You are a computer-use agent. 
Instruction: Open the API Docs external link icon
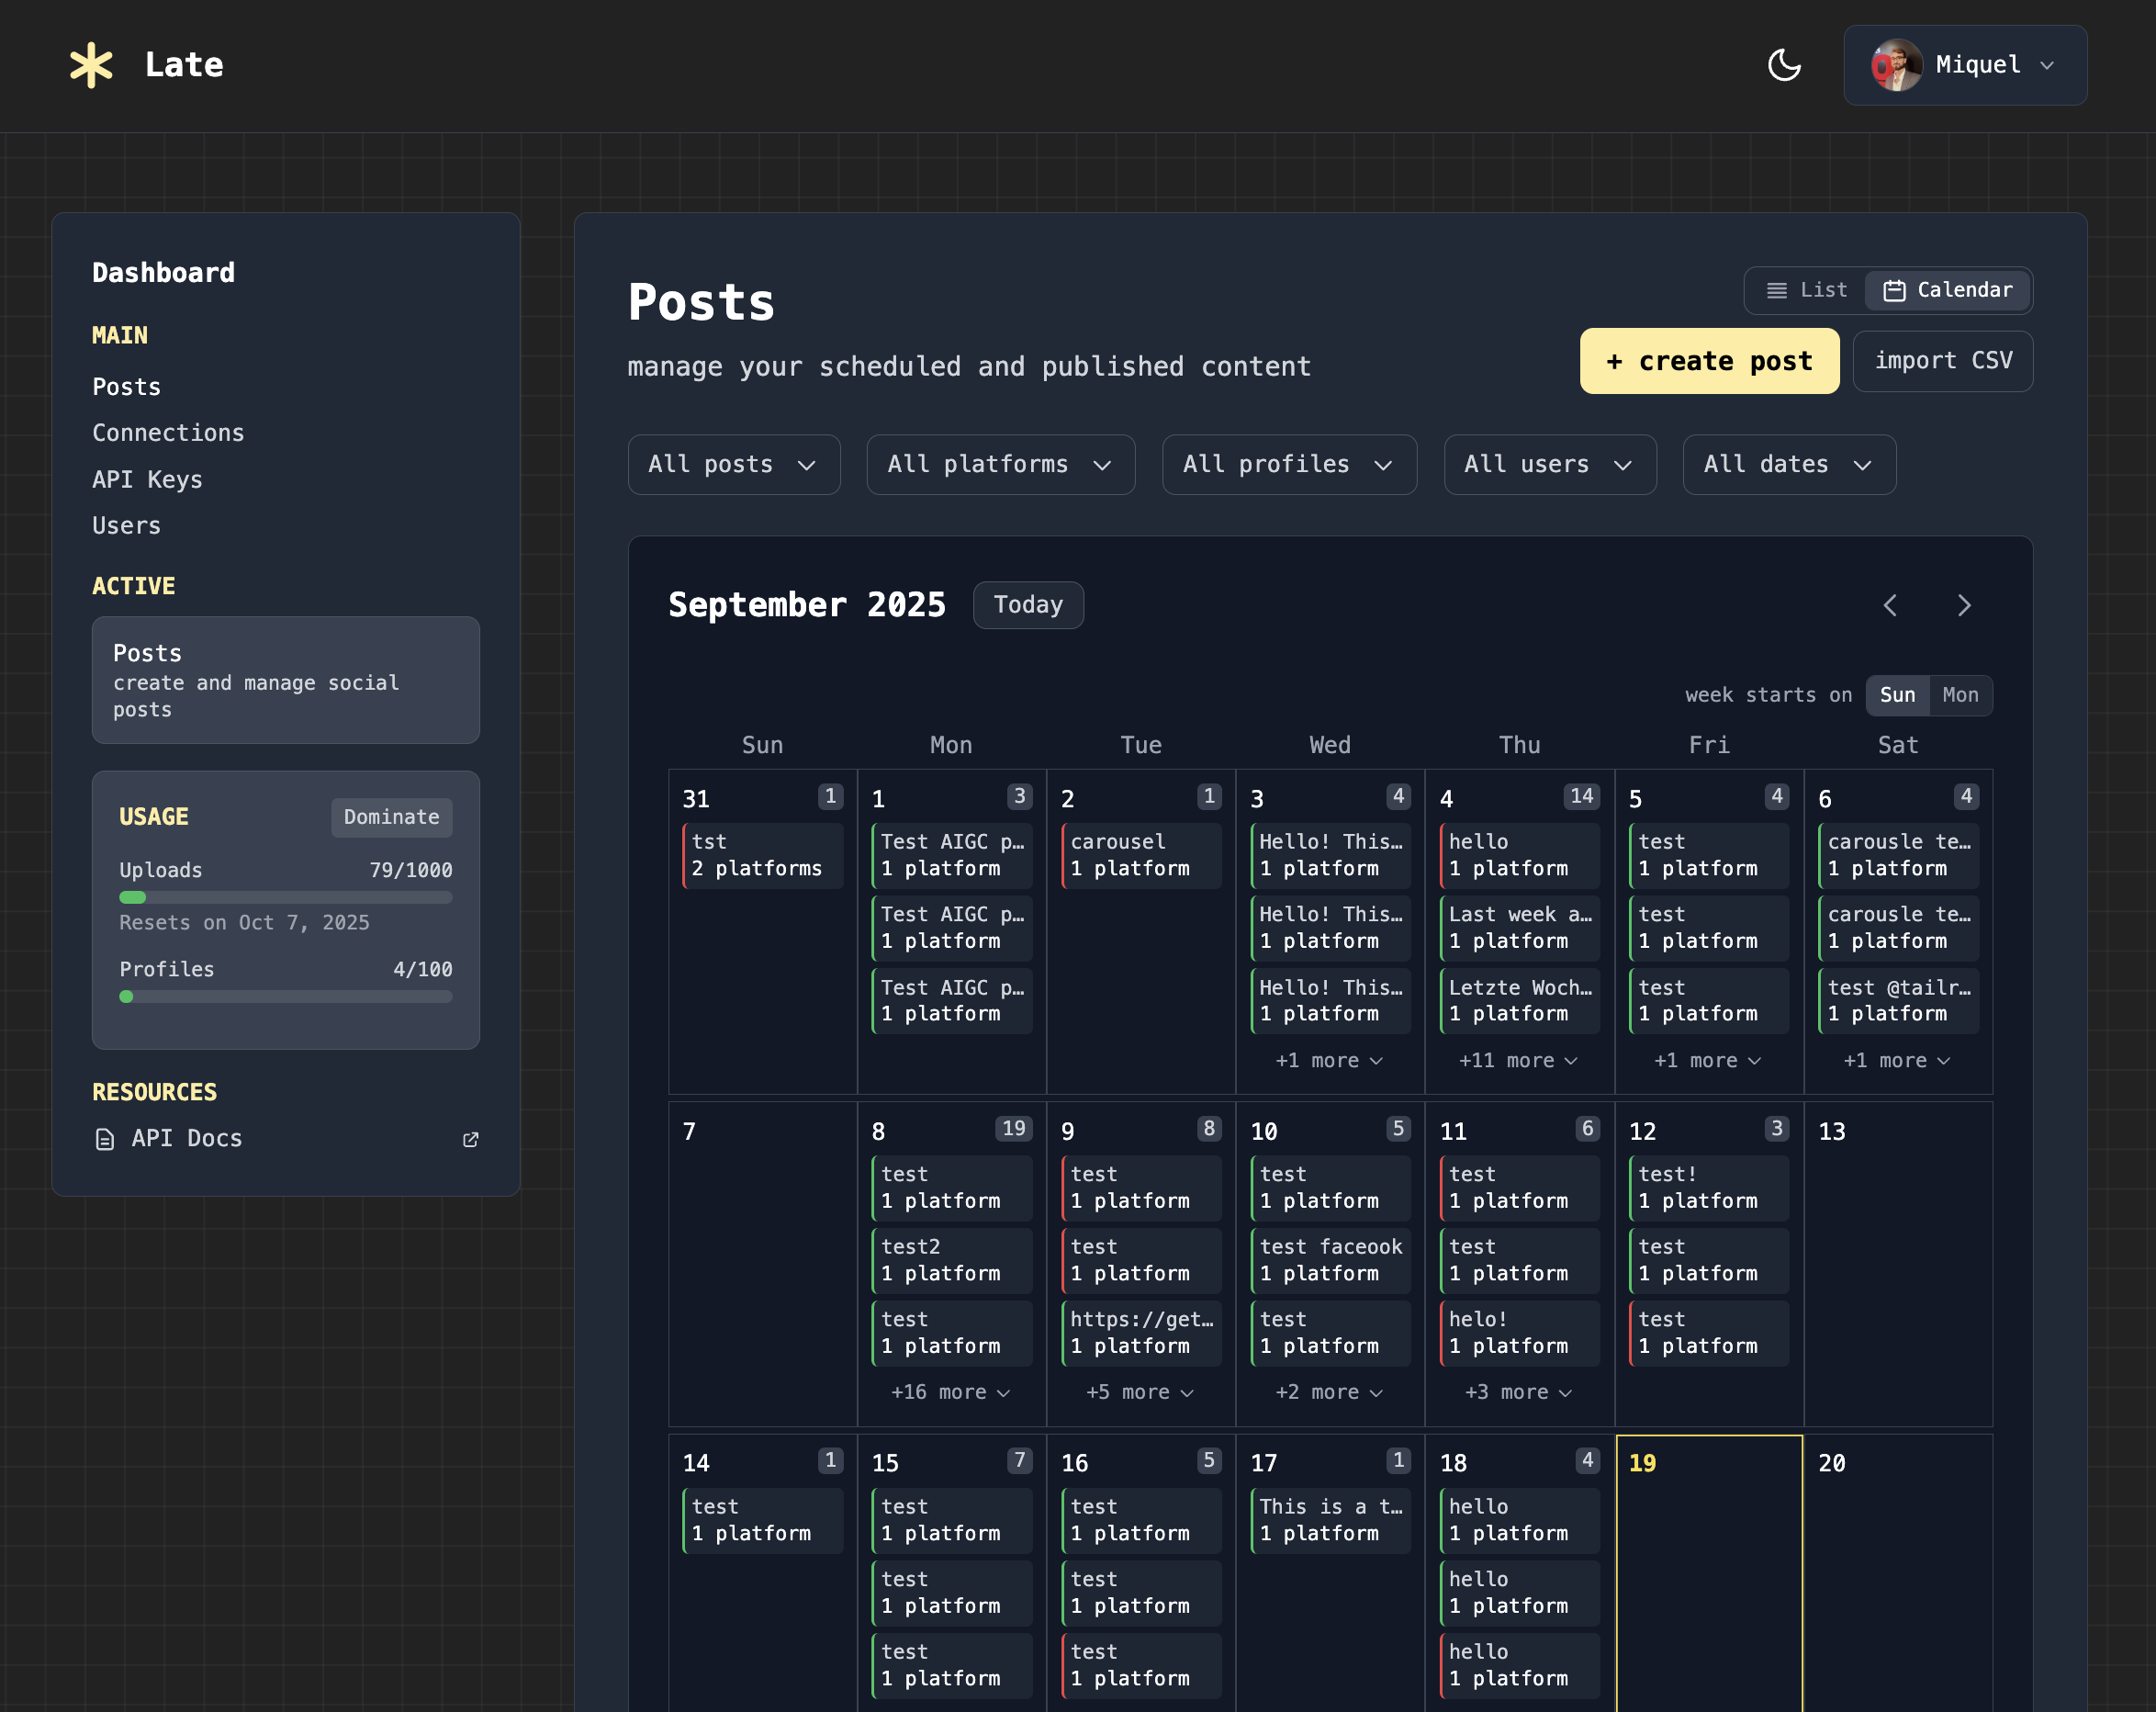pos(470,1139)
